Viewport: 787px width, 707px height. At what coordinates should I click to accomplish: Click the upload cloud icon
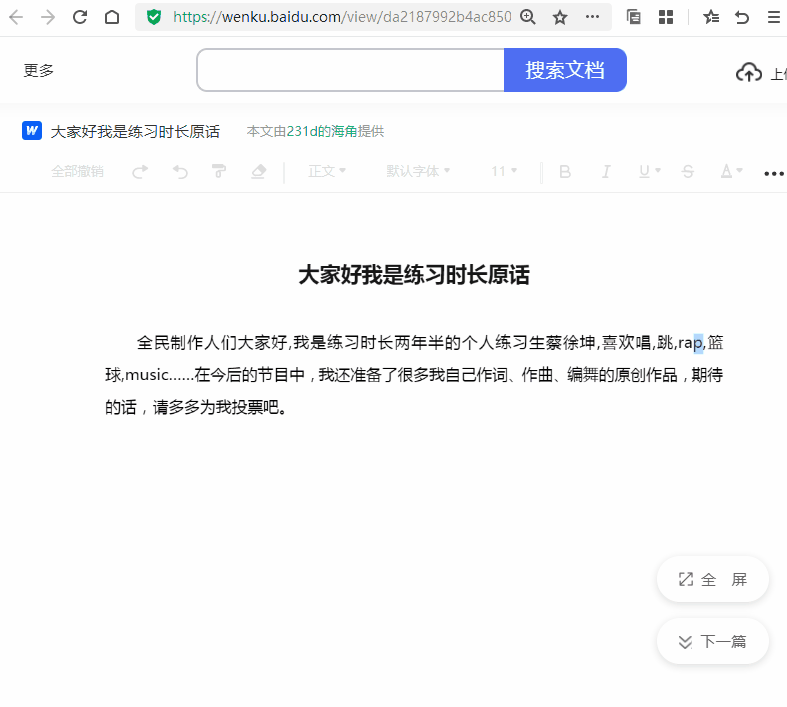pos(748,72)
